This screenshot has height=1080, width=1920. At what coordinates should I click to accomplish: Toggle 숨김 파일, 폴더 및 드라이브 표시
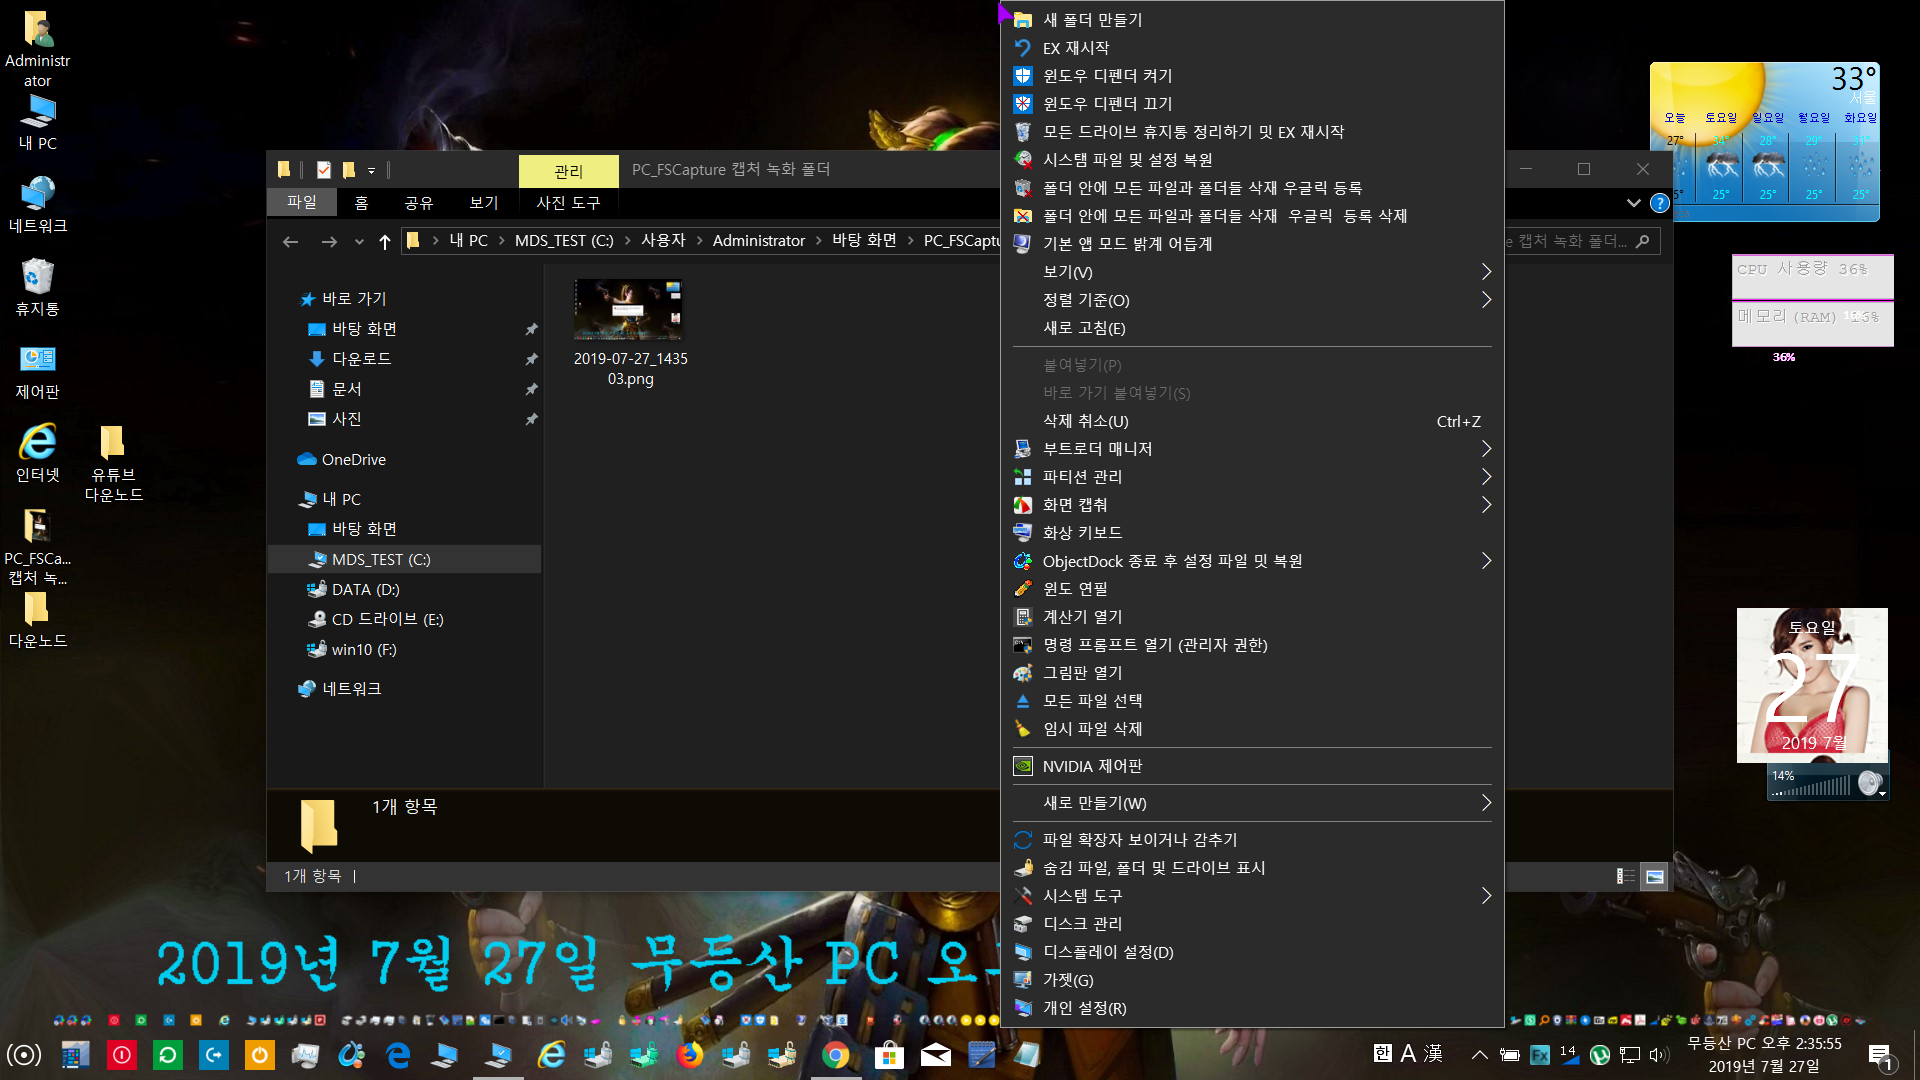click(x=1252, y=868)
